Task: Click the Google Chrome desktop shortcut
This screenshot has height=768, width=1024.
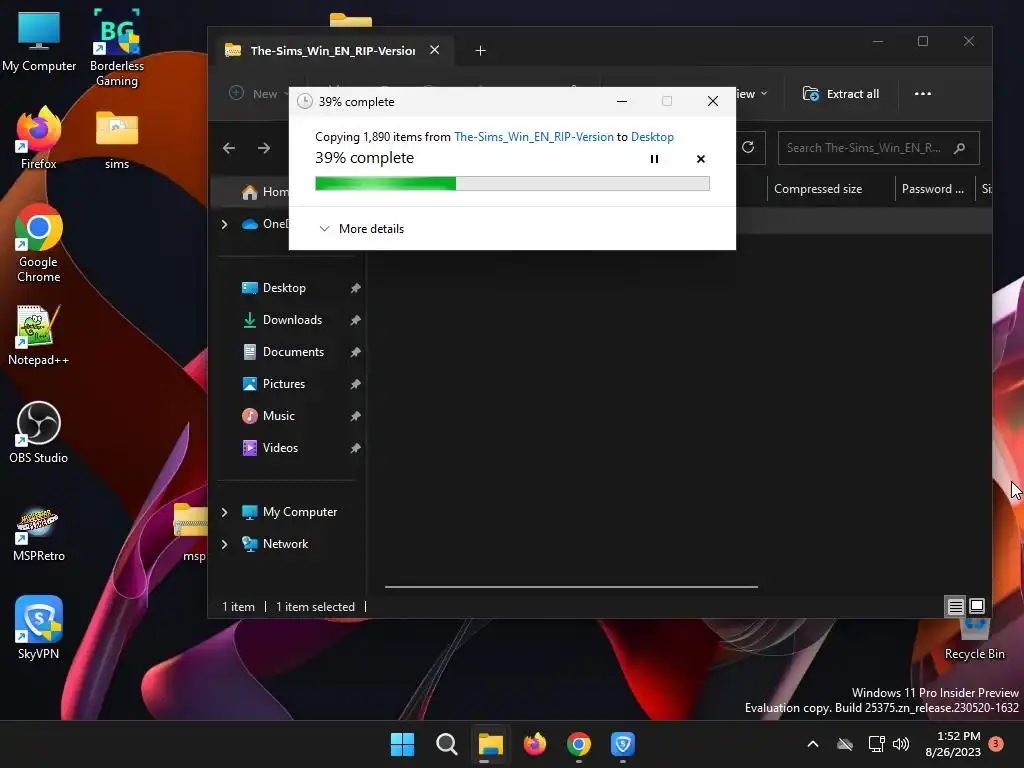Action: [x=39, y=244]
